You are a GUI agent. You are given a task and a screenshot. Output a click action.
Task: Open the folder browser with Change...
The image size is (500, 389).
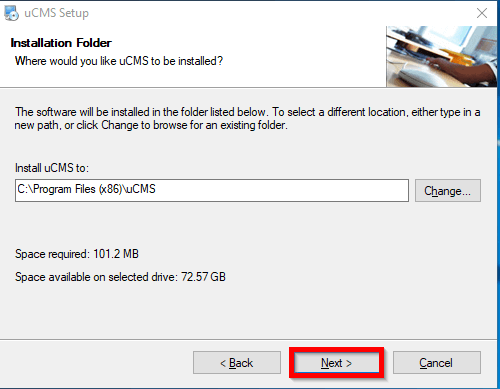point(448,191)
